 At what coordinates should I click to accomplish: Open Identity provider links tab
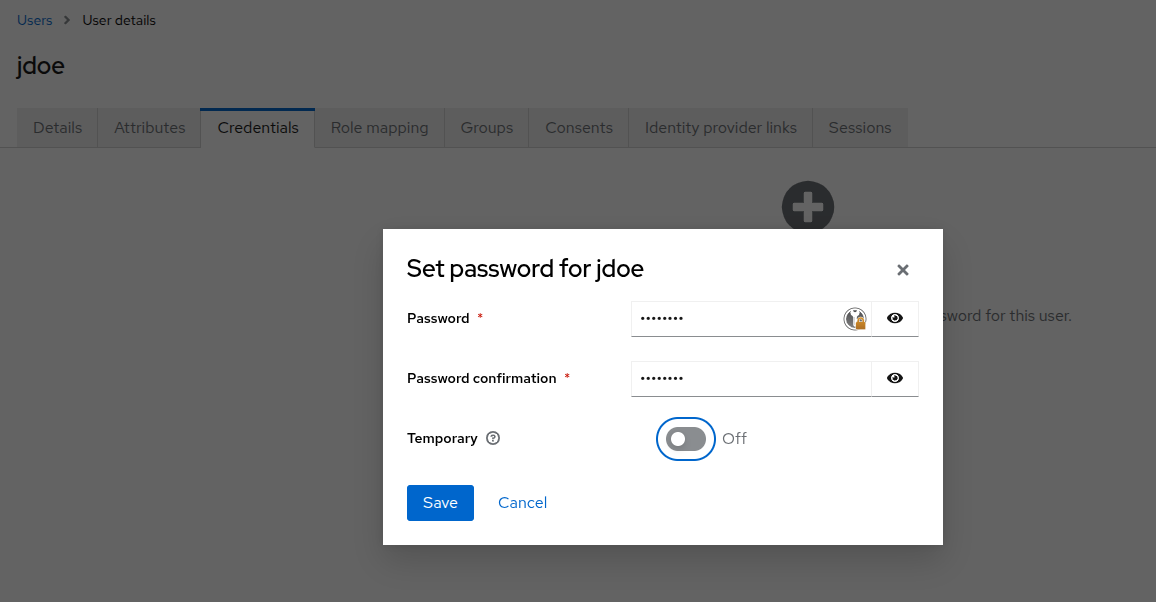pyautogui.click(x=721, y=128)
